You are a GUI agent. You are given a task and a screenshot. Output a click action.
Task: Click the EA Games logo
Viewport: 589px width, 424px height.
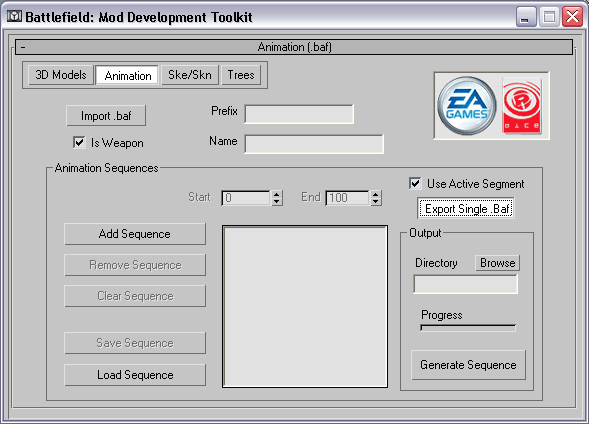(467, 106)
